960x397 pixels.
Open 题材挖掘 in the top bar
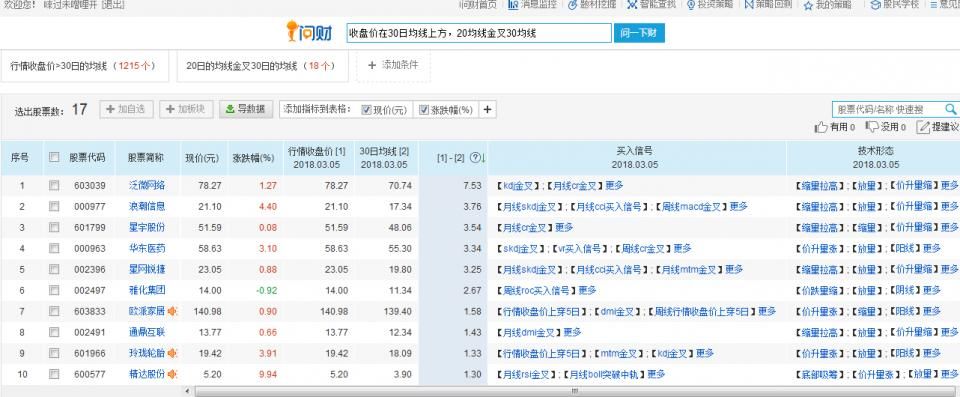point(592,5)
